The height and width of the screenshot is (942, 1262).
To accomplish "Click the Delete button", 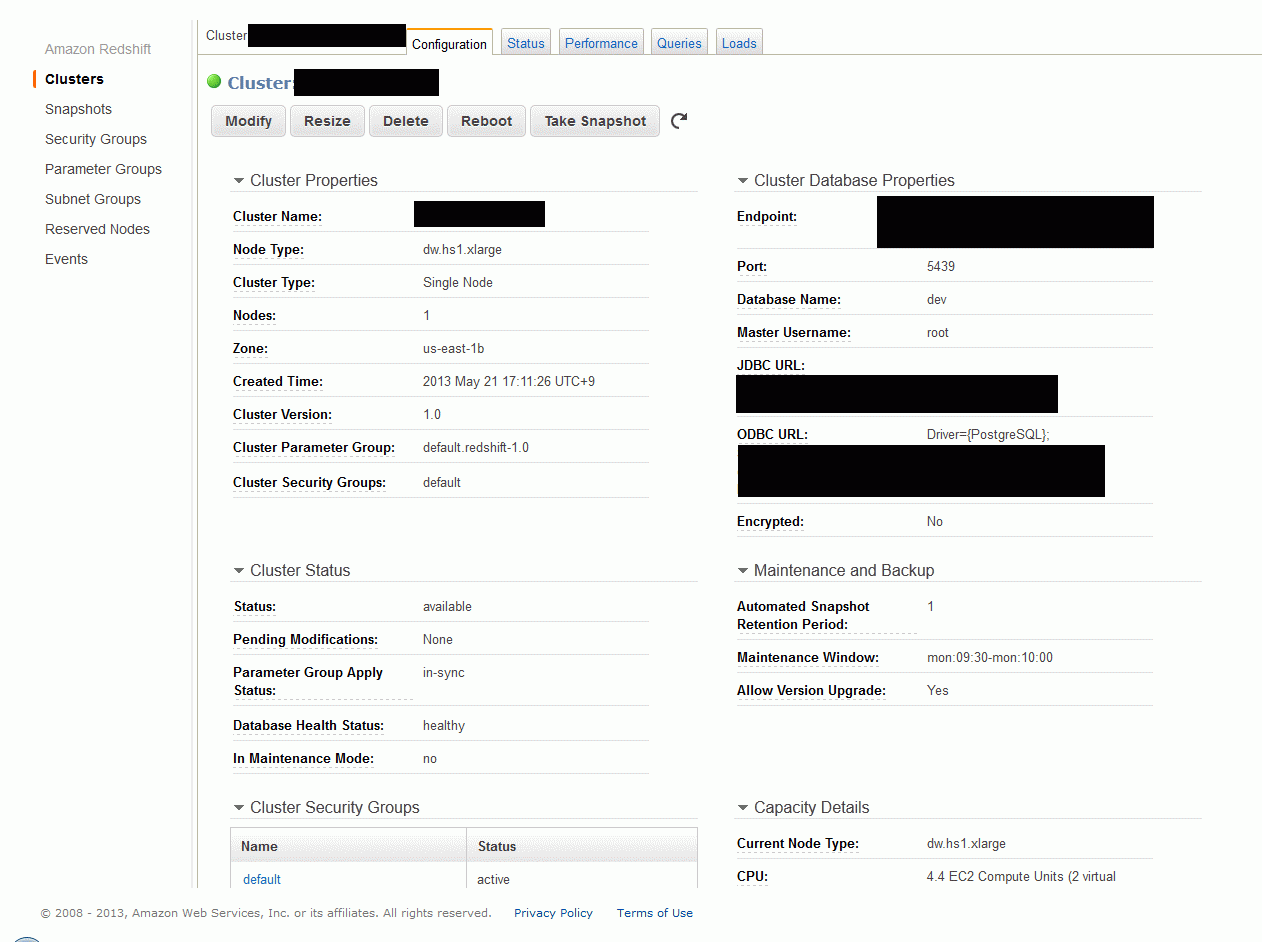I will pos(406,121).
